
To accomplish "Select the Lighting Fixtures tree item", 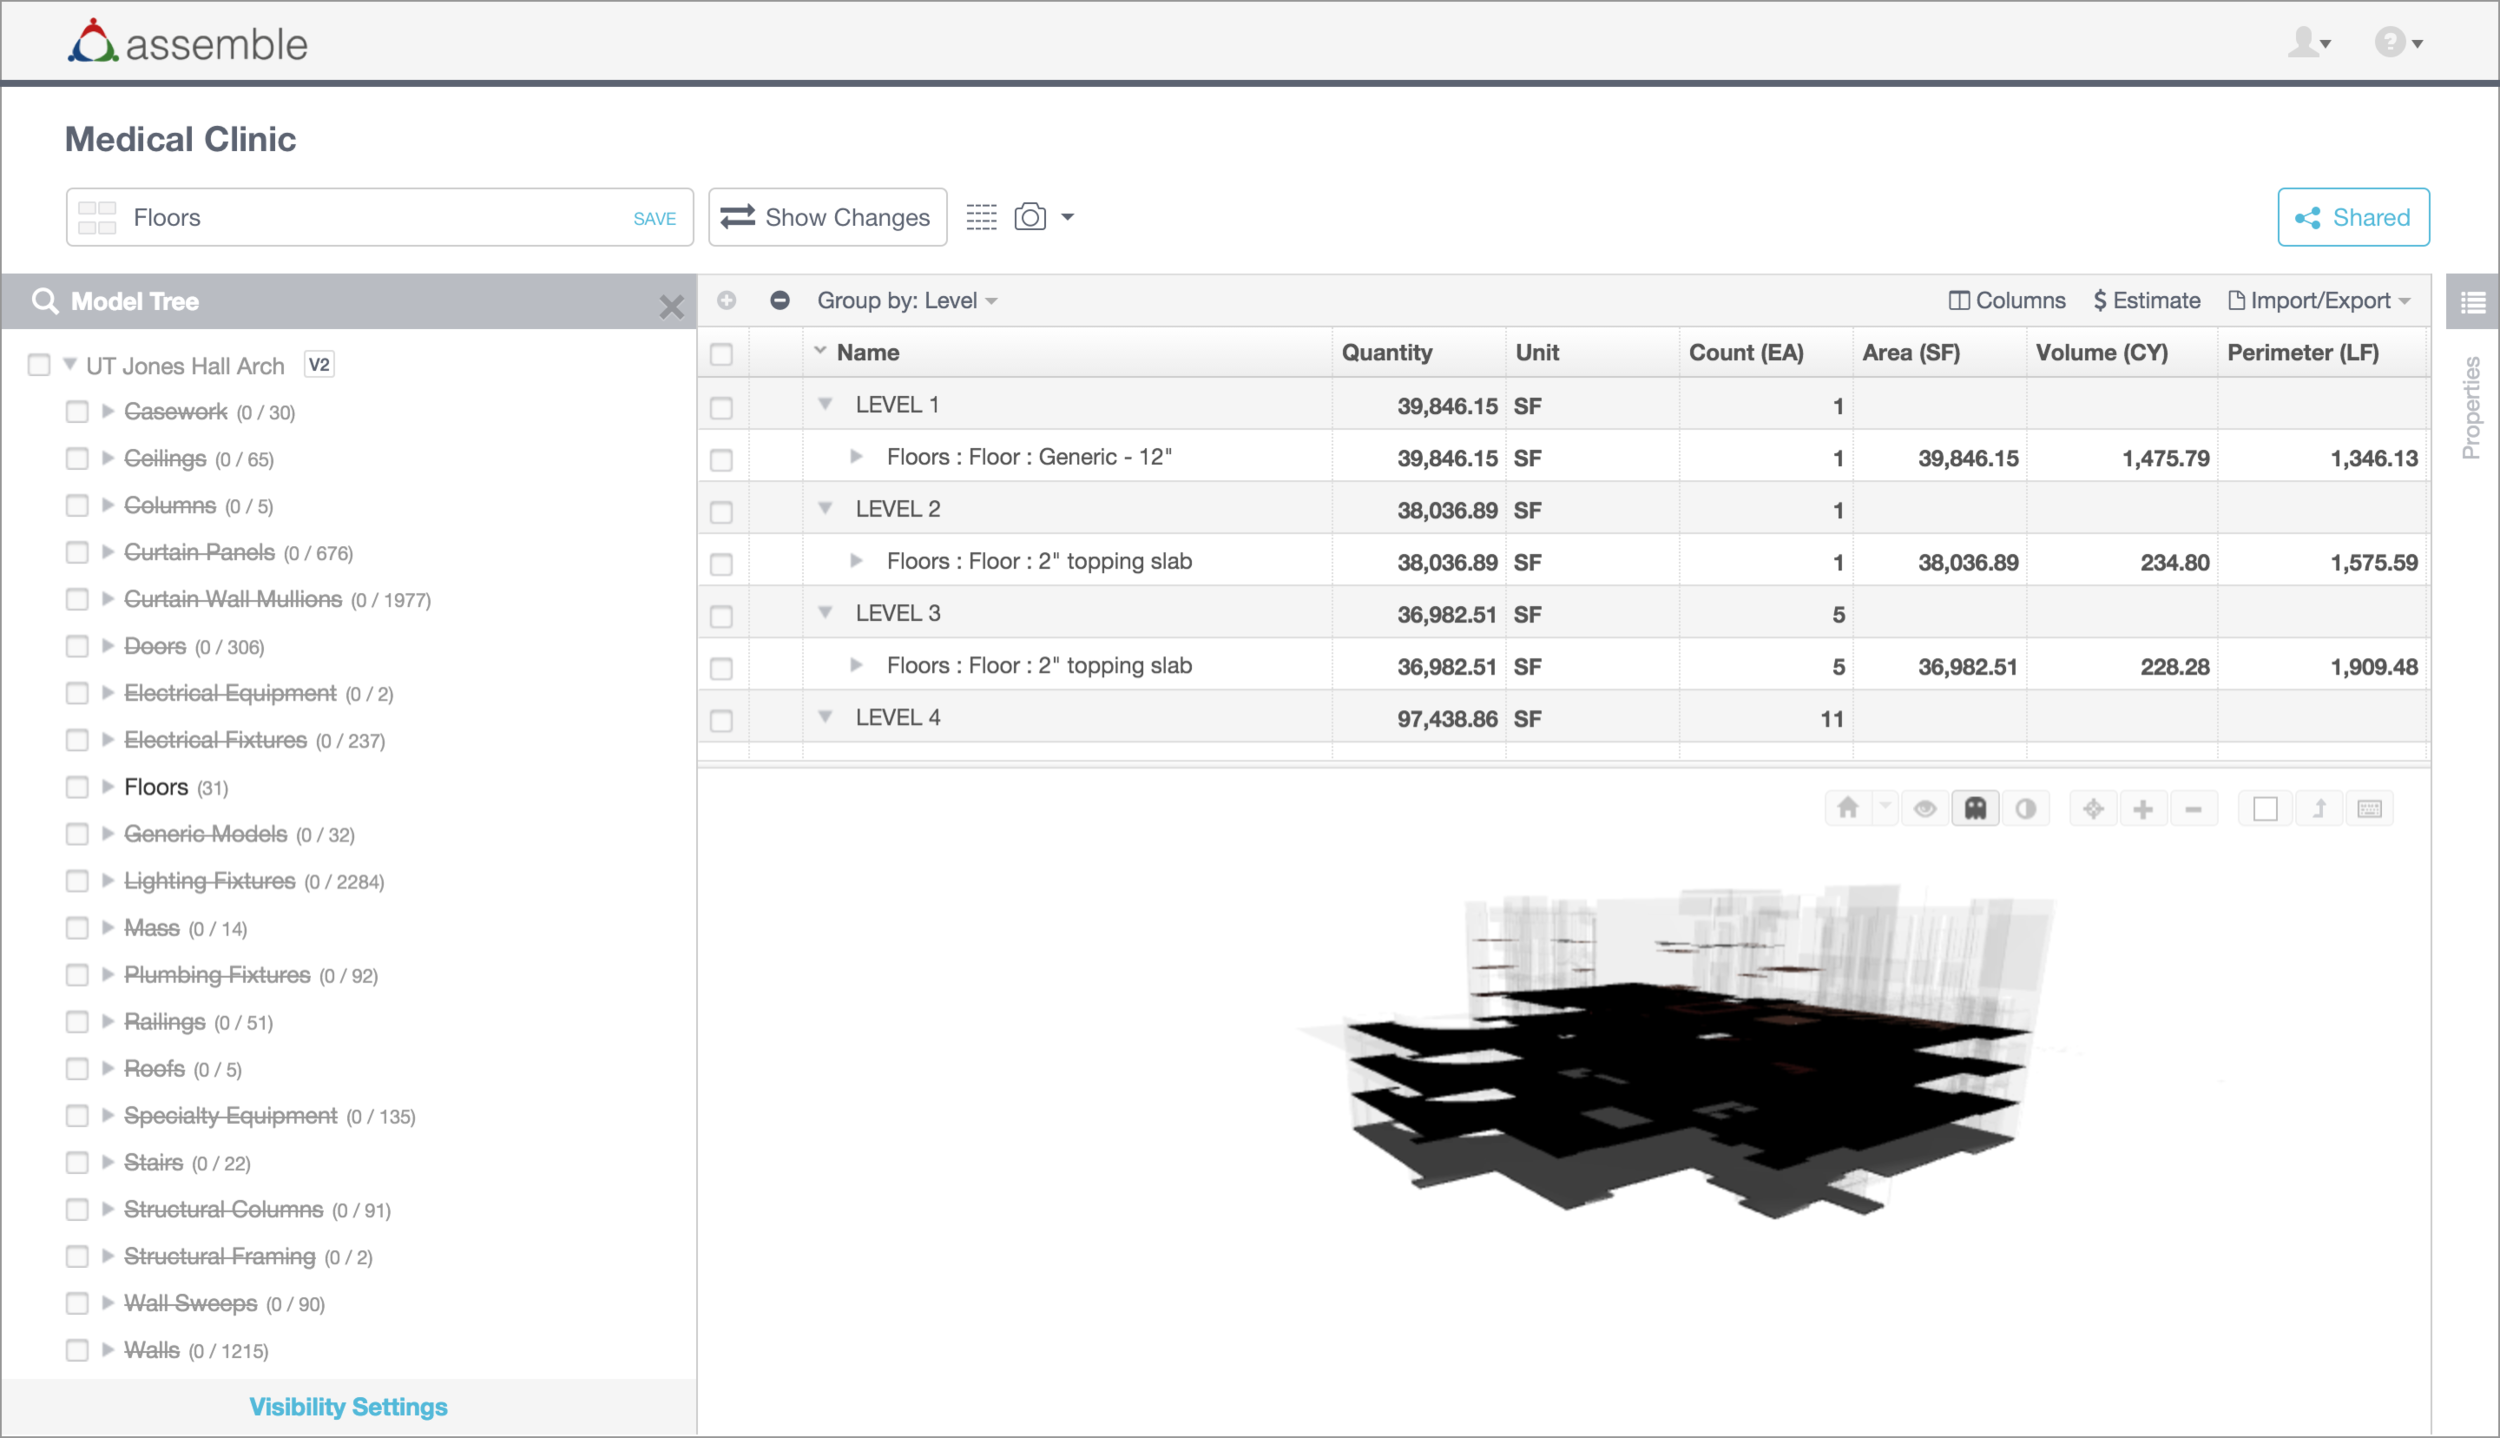I will pyautogui.click(x=209, y=880).
